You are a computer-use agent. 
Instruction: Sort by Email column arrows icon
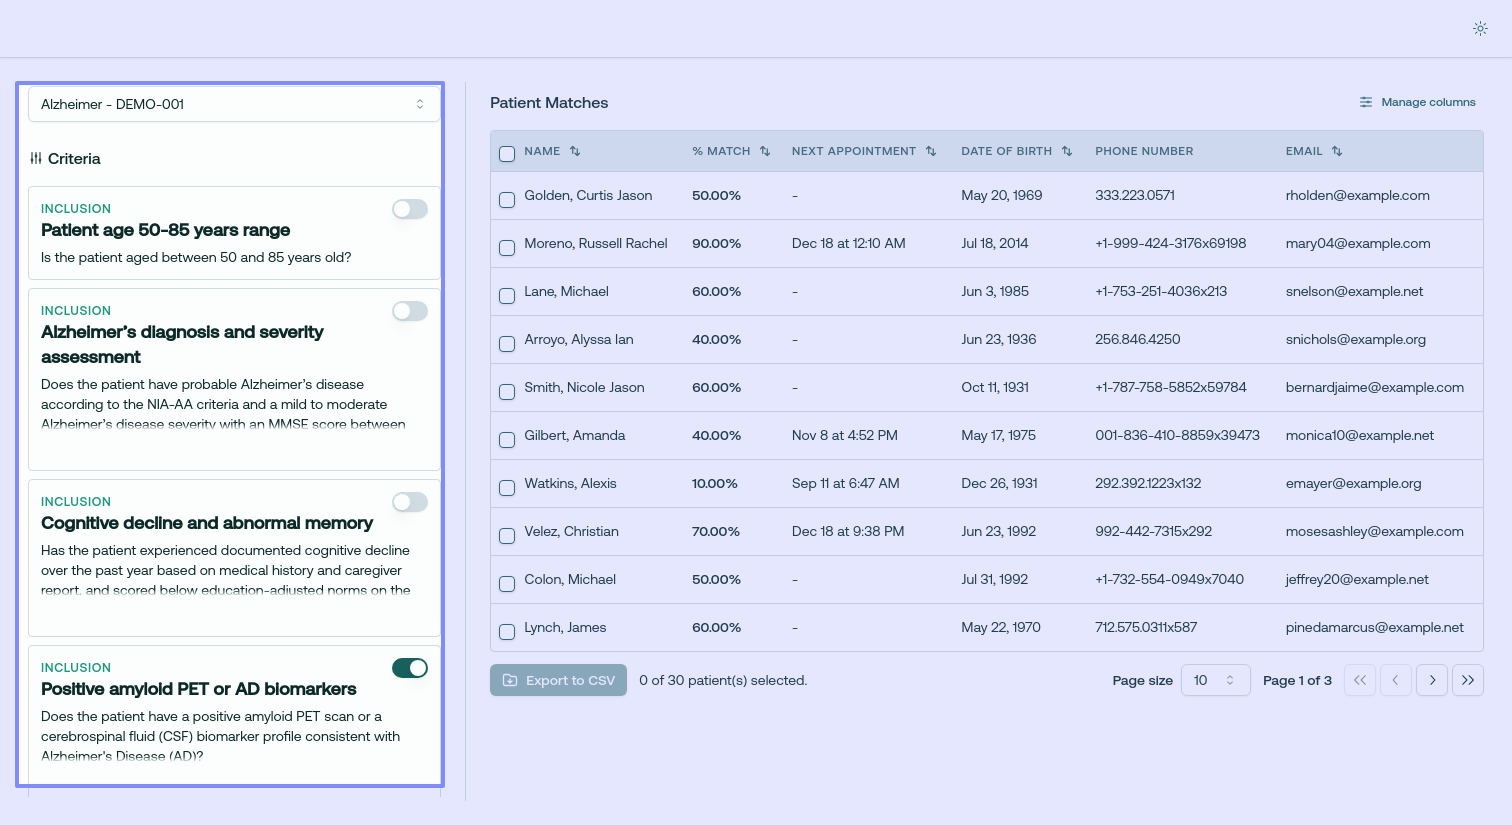click(x=1337, y=151)
